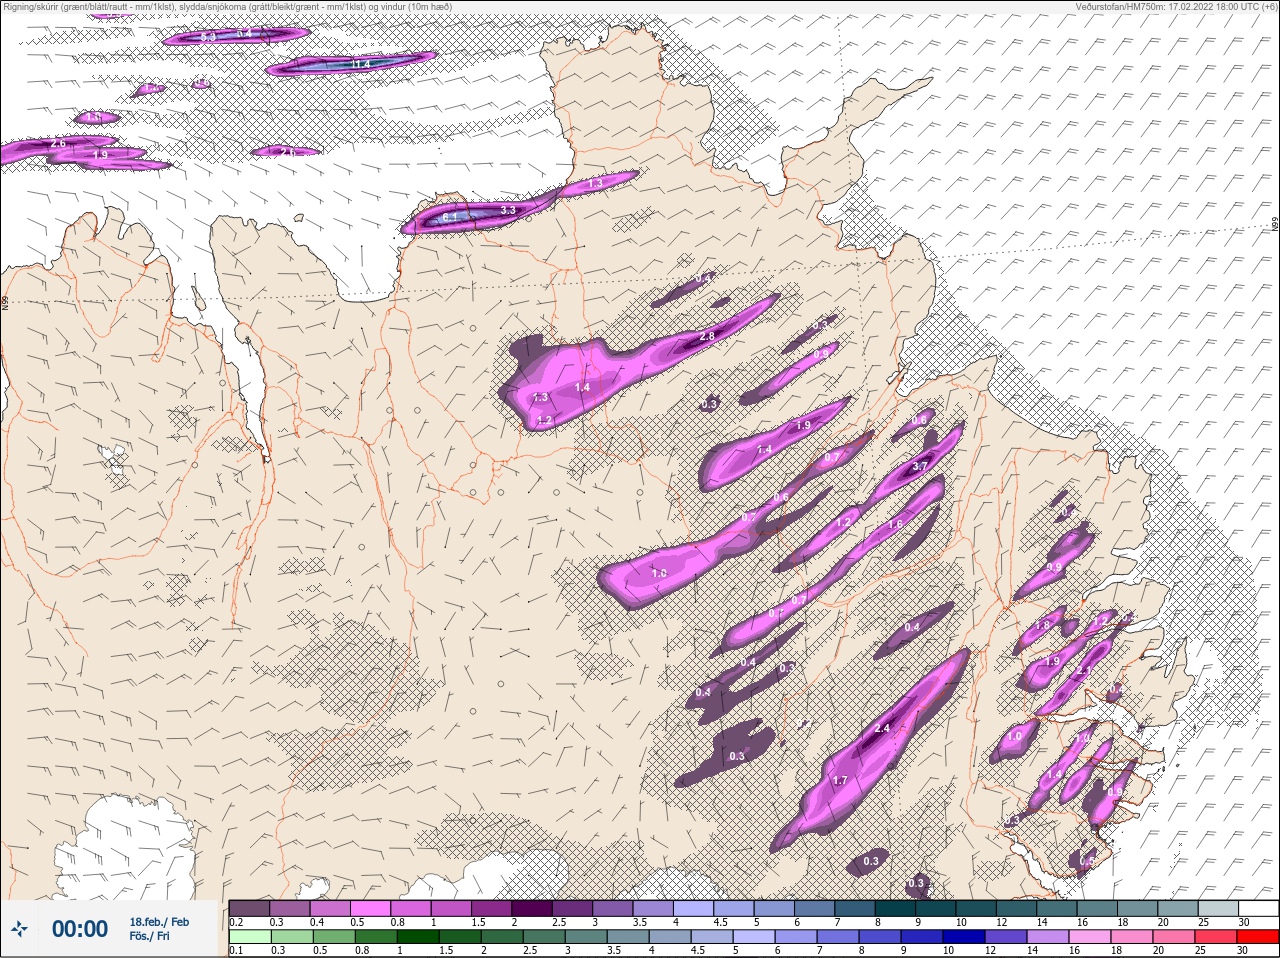Click the 1.6 value on the central band
1280x958 pixels.
(895, 524)
